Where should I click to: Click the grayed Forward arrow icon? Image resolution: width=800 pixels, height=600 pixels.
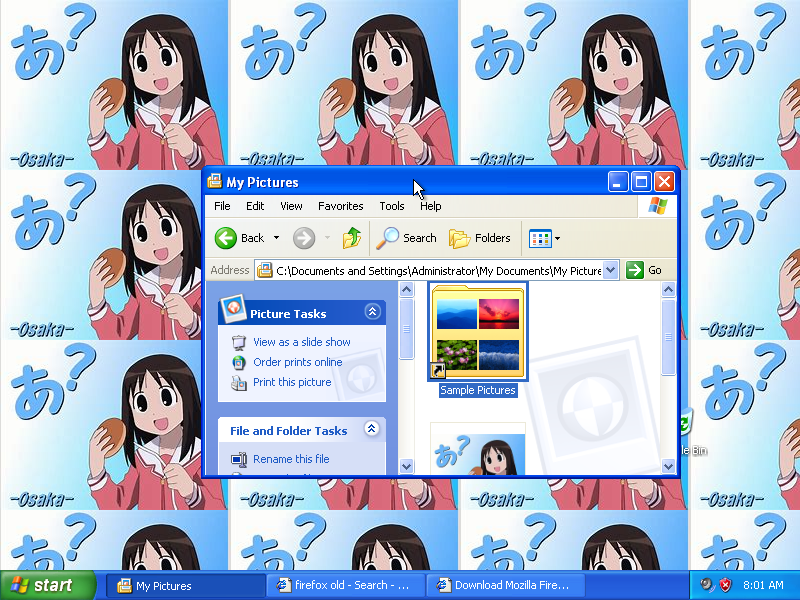[x=304, y=238]
